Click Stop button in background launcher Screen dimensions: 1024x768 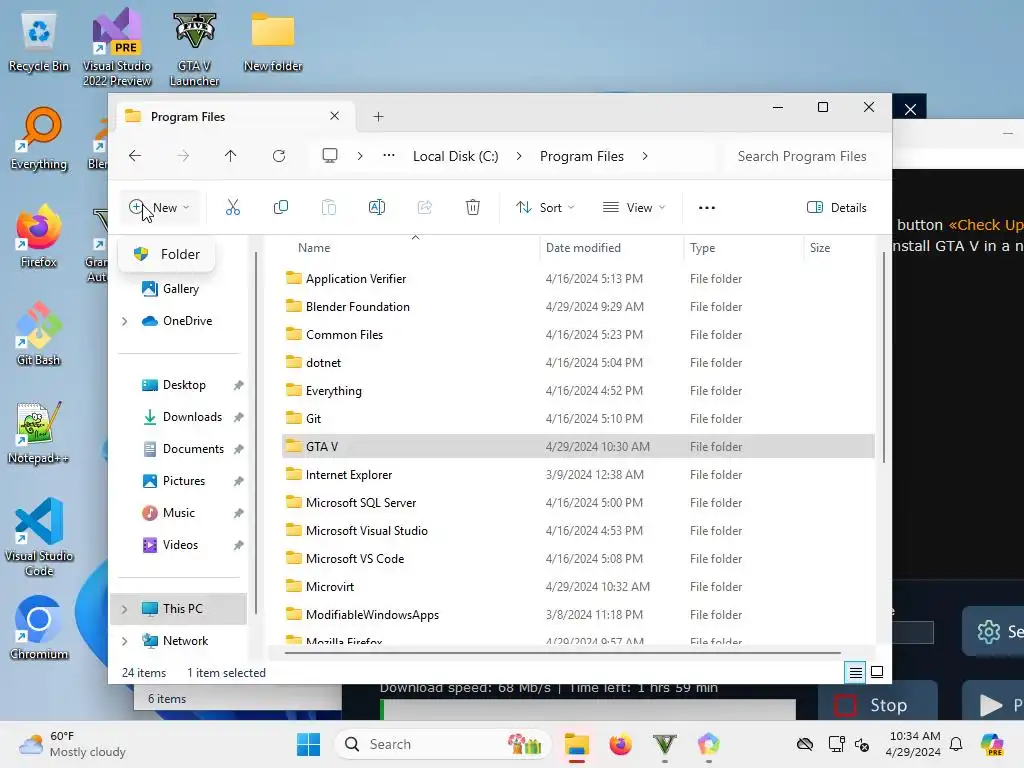877,705
